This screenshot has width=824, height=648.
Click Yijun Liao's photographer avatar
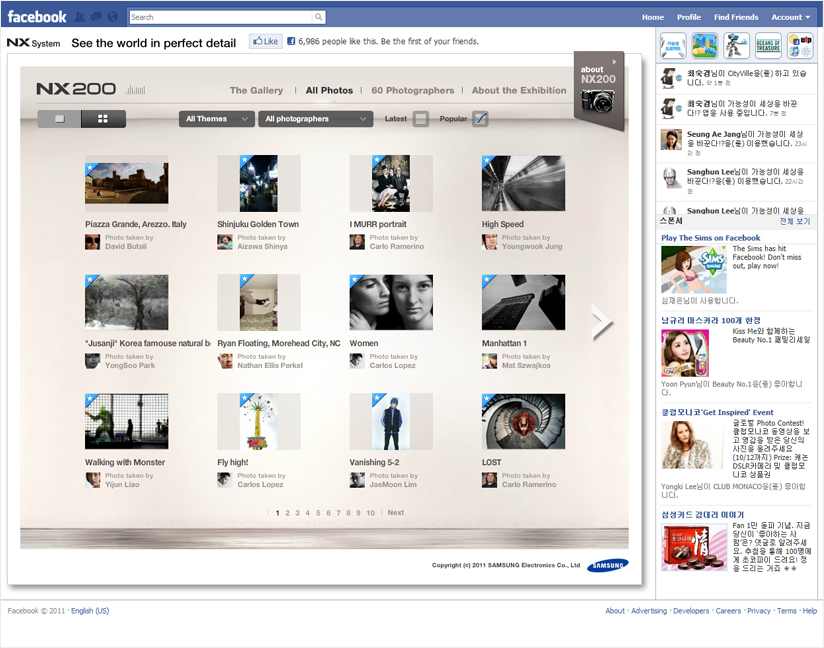[x=92, y=480]
